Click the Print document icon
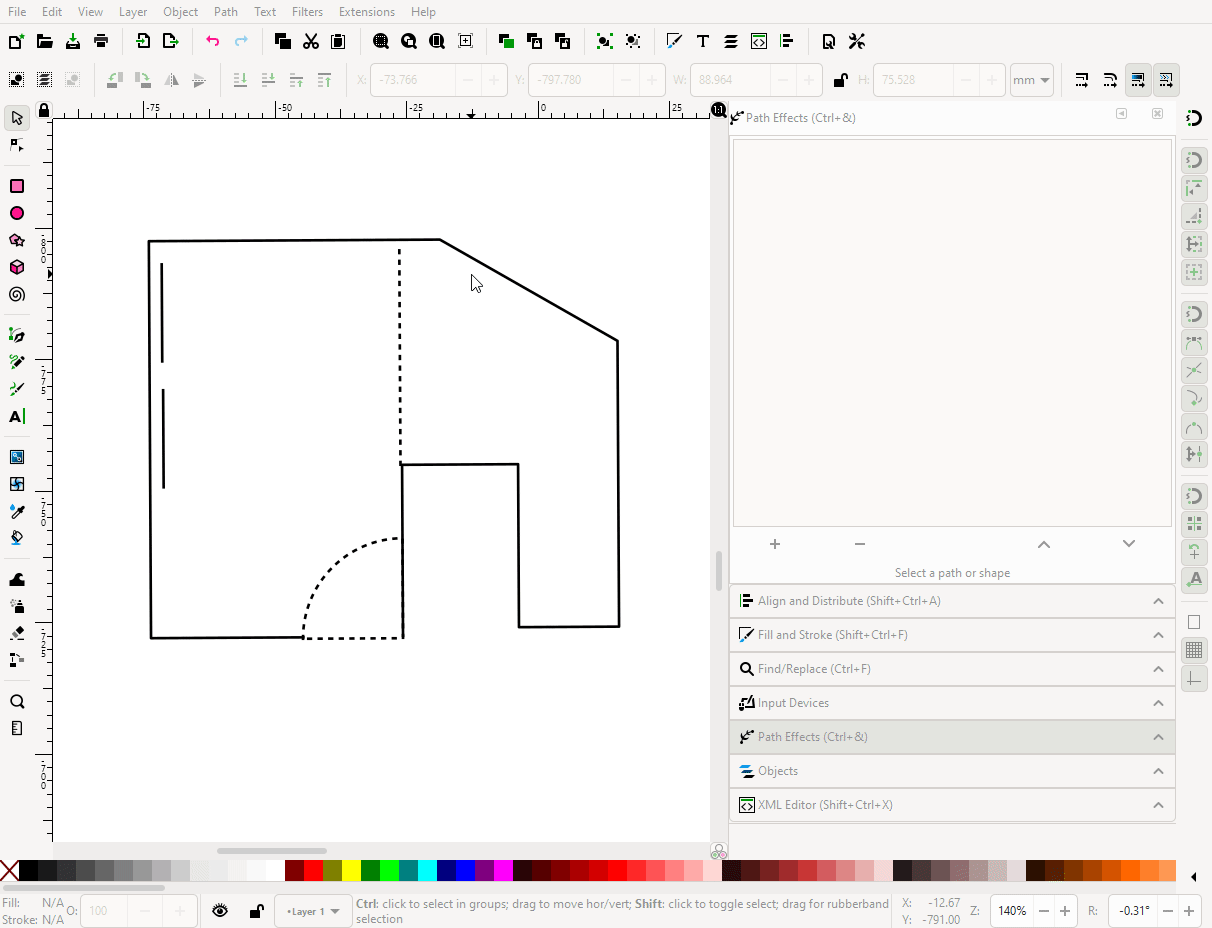Image resolution: width=1212 pixels, height=928 pixels. pos(101,41)
